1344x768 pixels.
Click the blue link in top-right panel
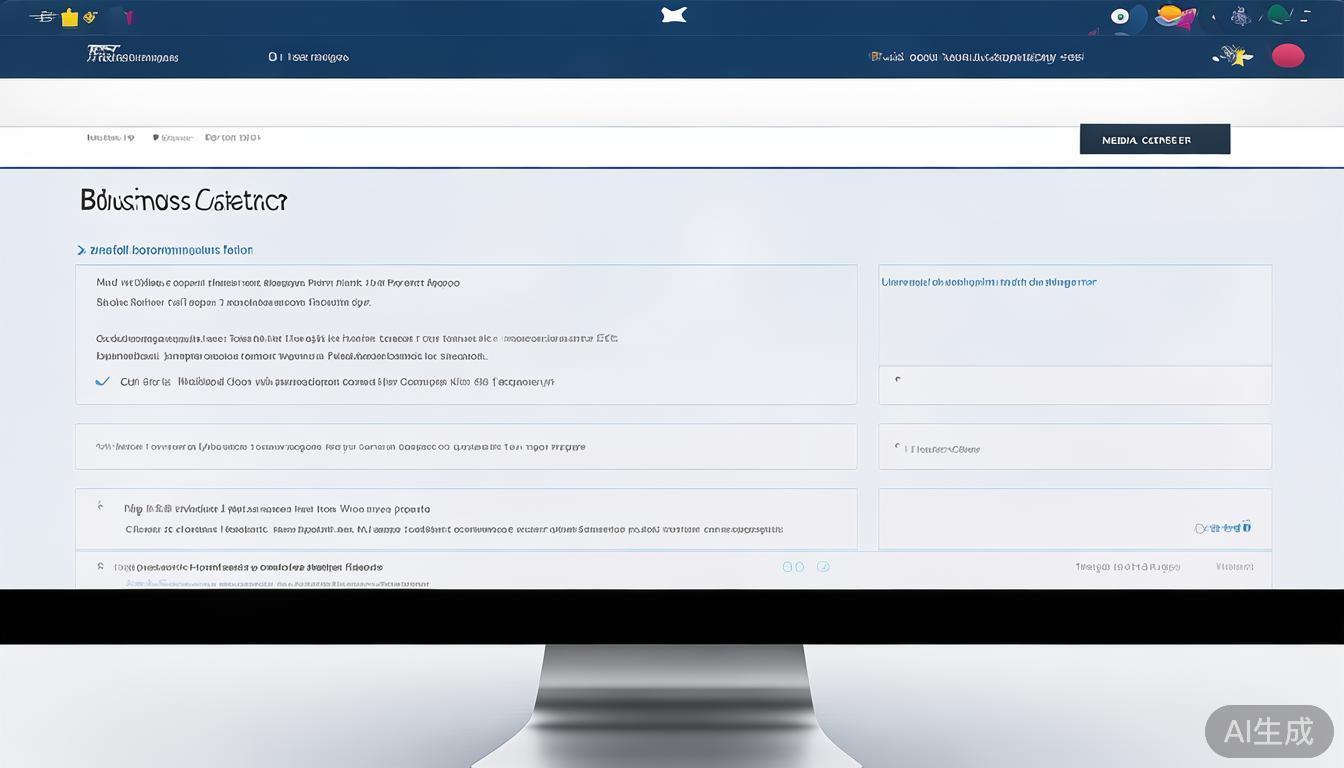coord(988,282)
